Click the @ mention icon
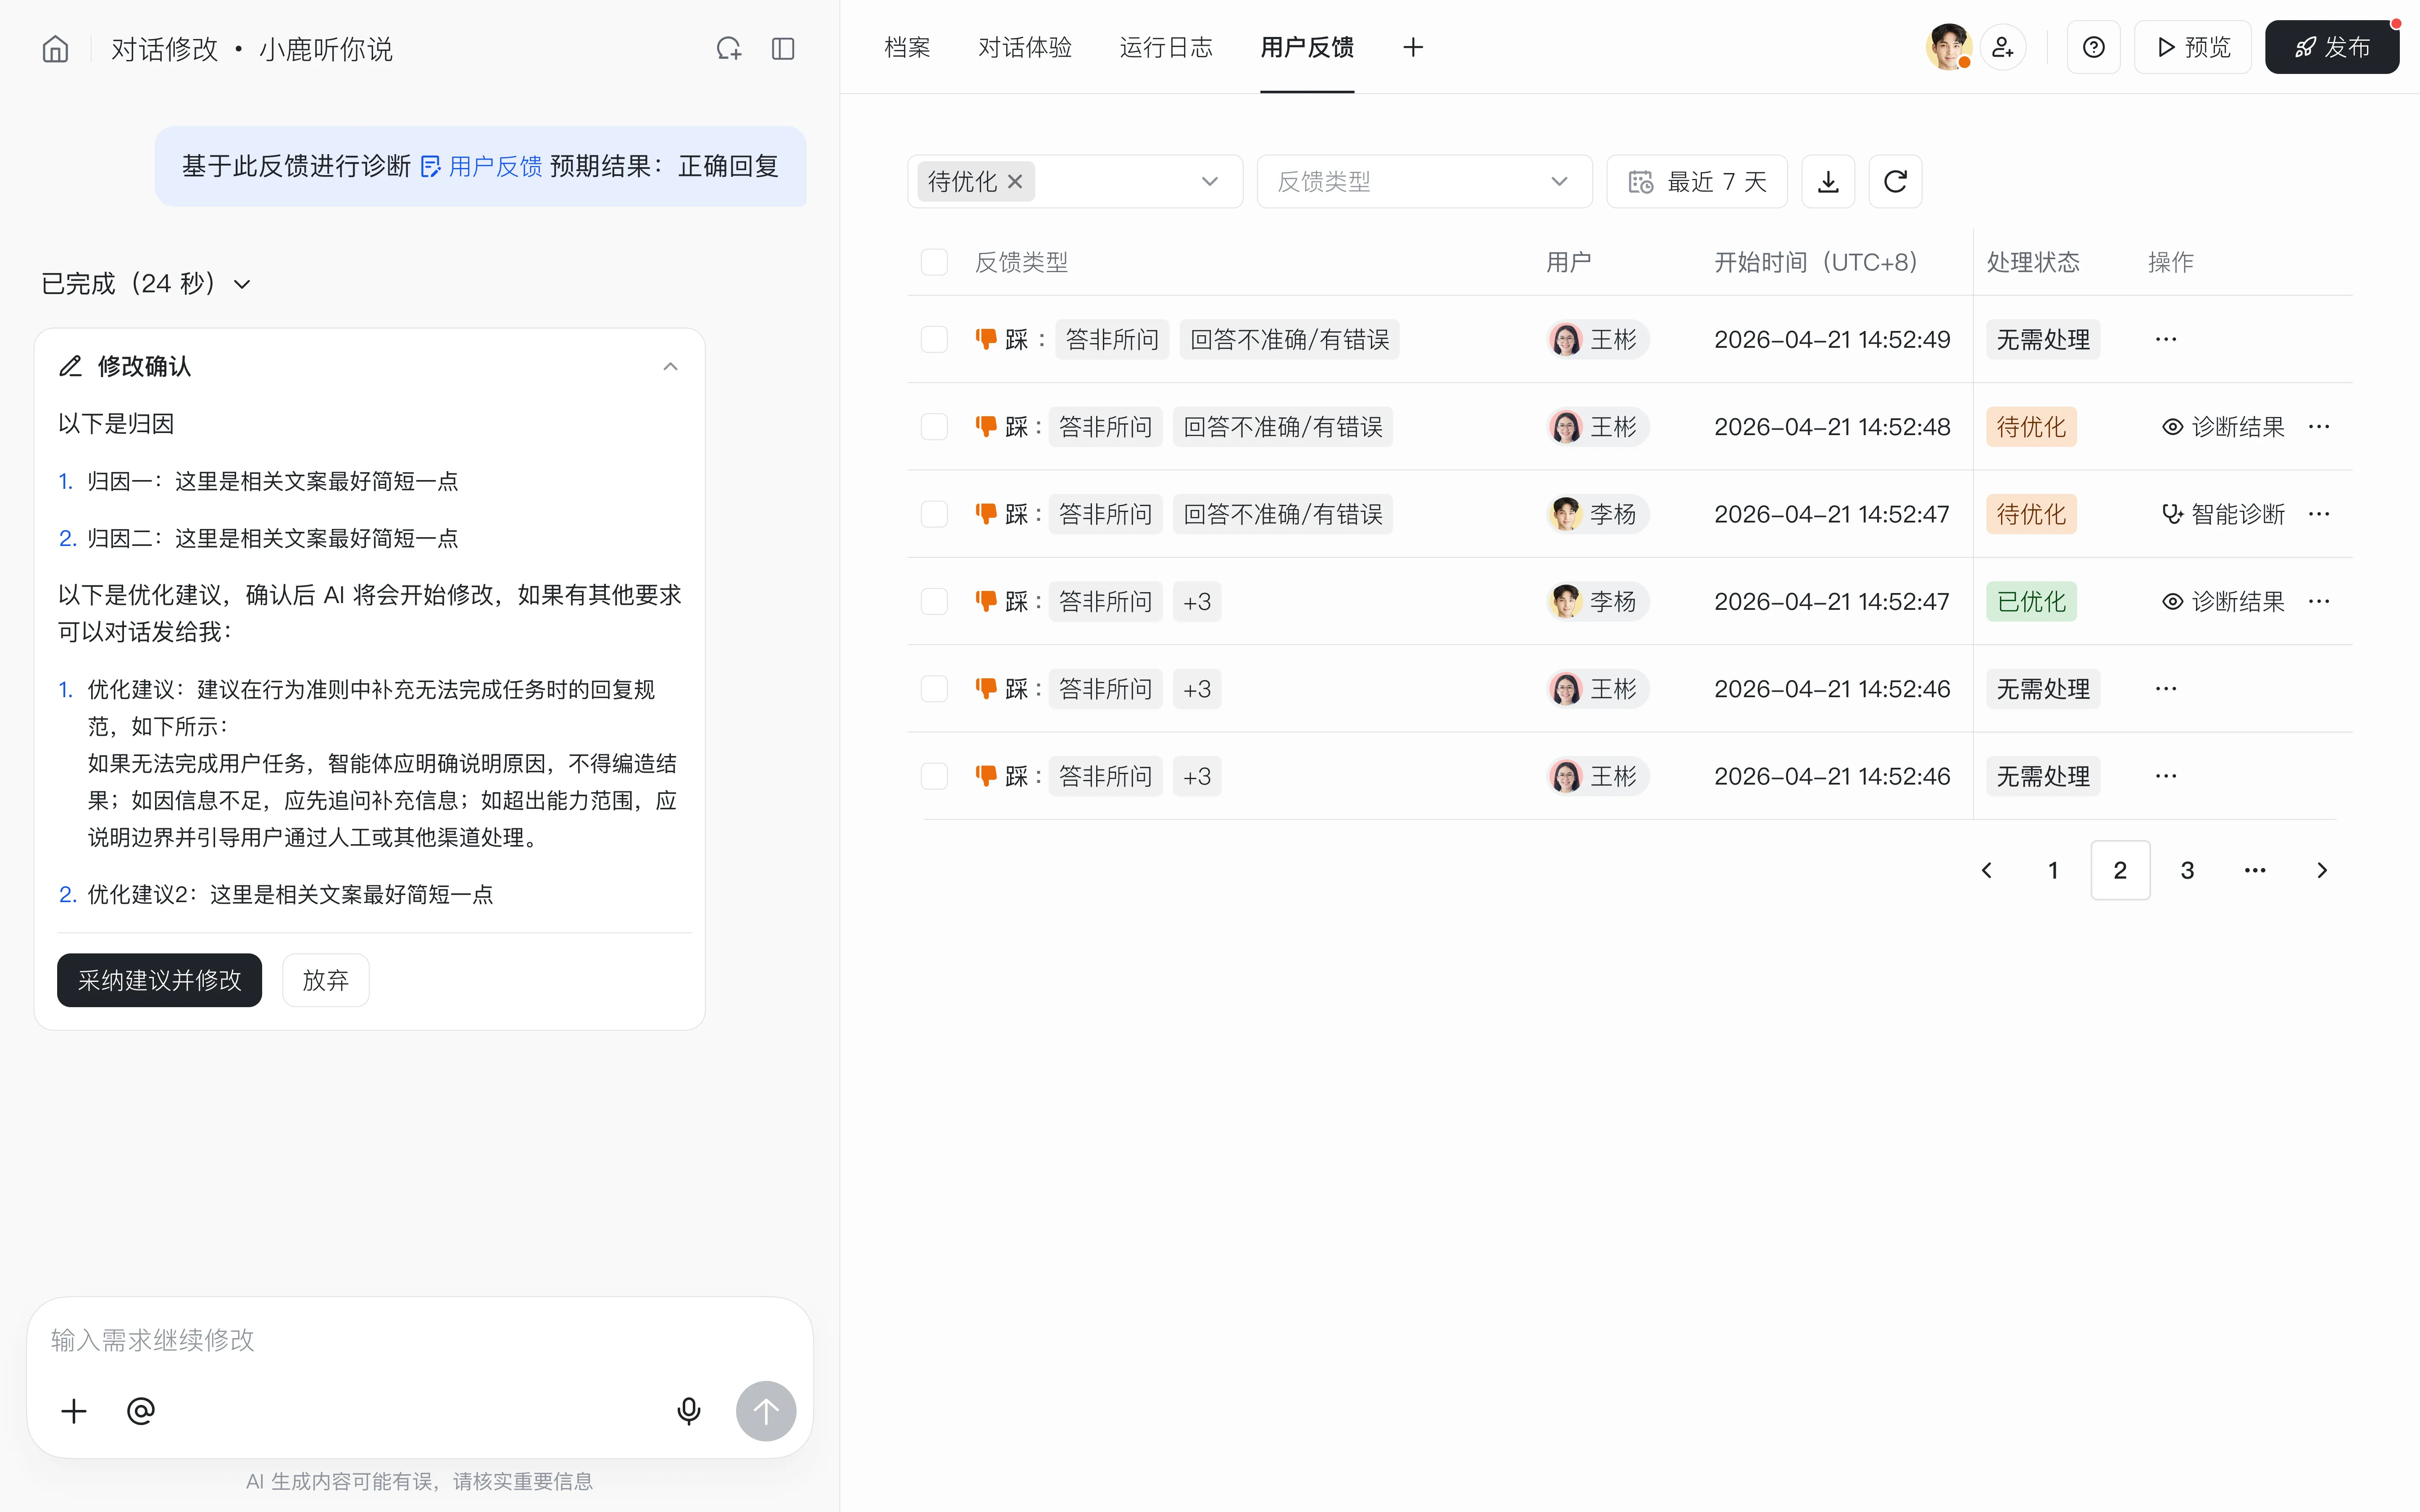2420x1512 pixels. (x=141, y=1411)
